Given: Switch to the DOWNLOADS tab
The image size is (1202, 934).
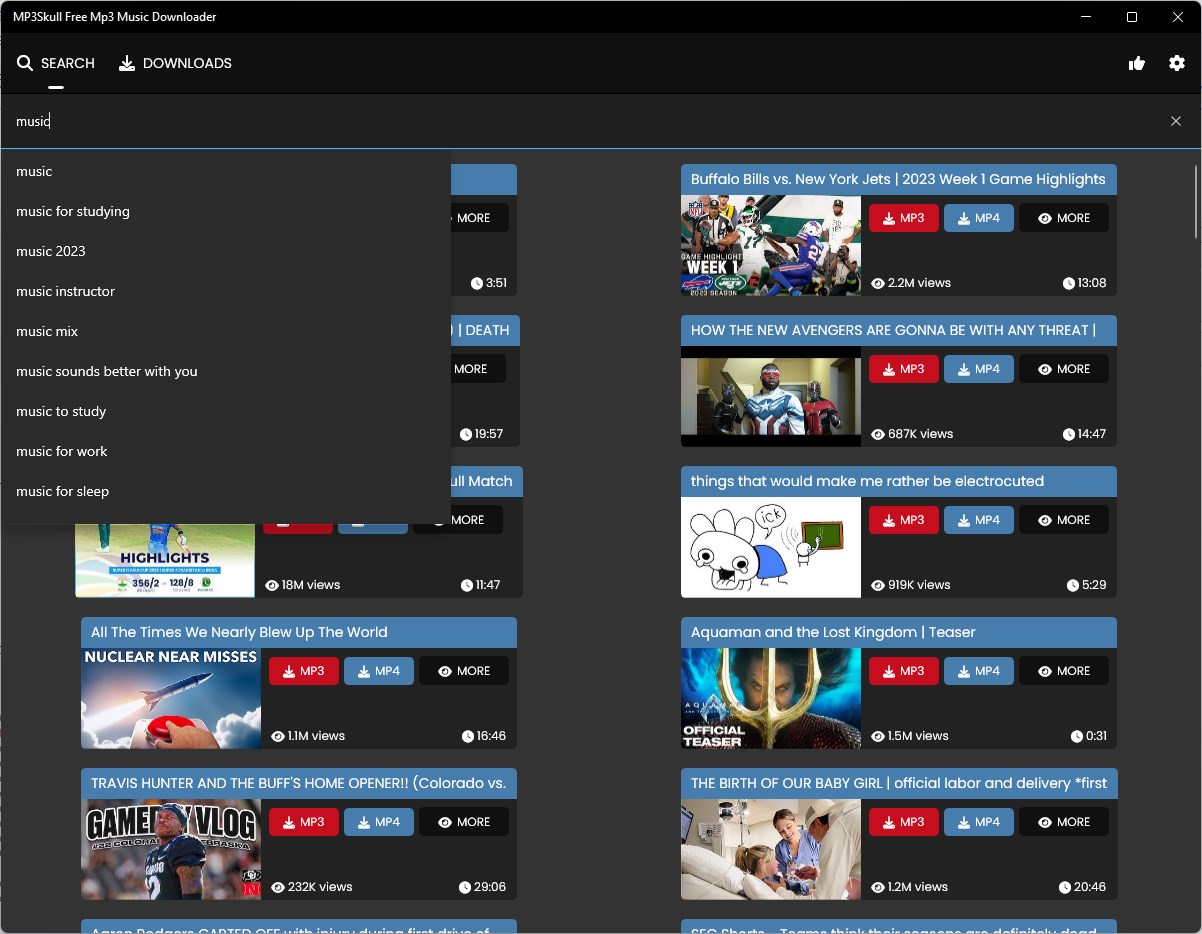Looking at the screenshot, I should coord(186,62).
